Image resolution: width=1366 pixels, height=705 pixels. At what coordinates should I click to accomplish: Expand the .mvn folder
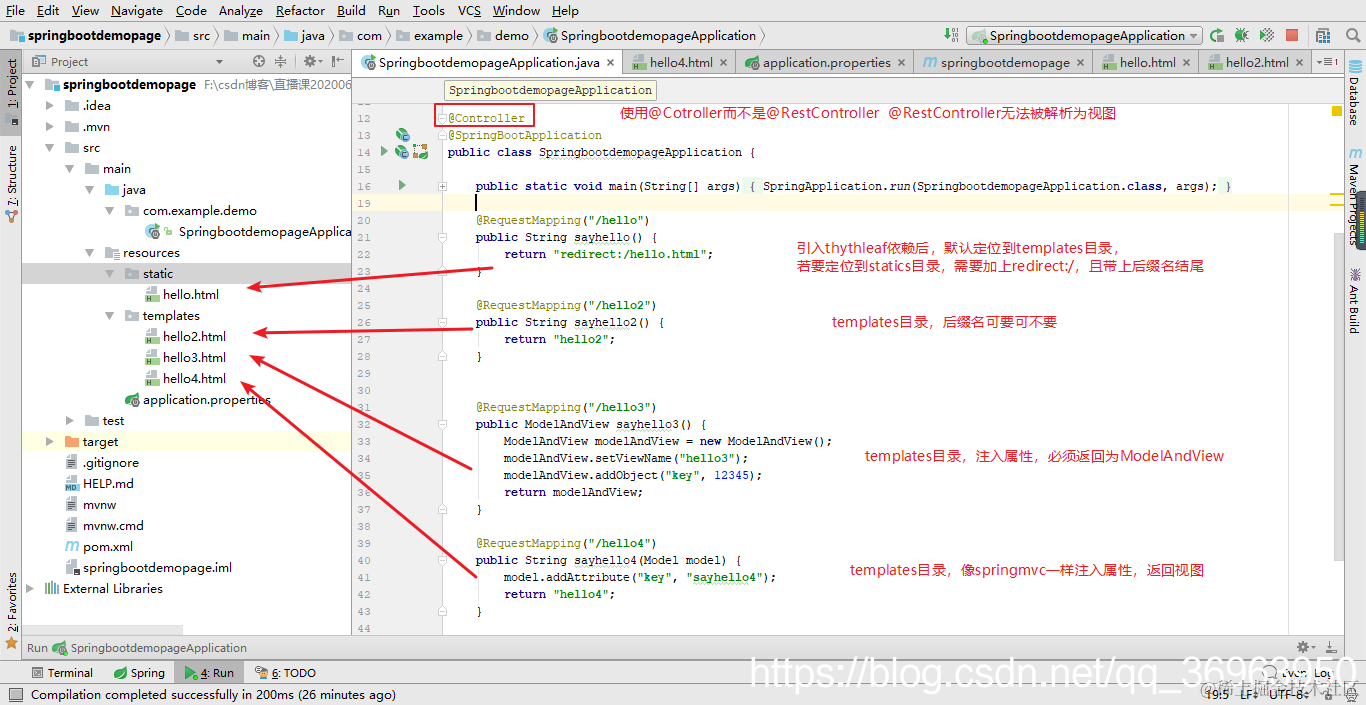coord(50,127)
